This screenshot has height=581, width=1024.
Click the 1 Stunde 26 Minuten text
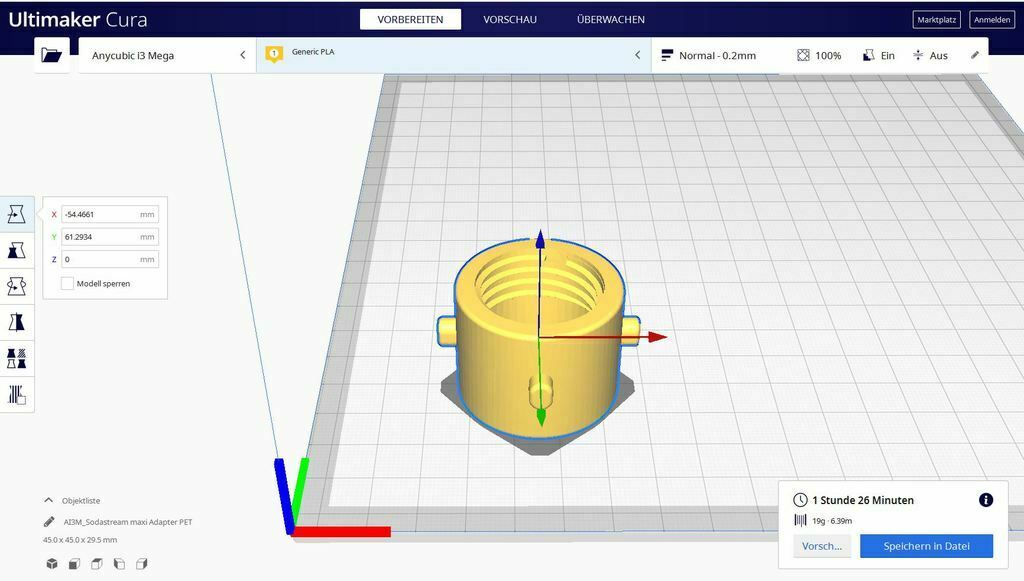coord(863,500)
